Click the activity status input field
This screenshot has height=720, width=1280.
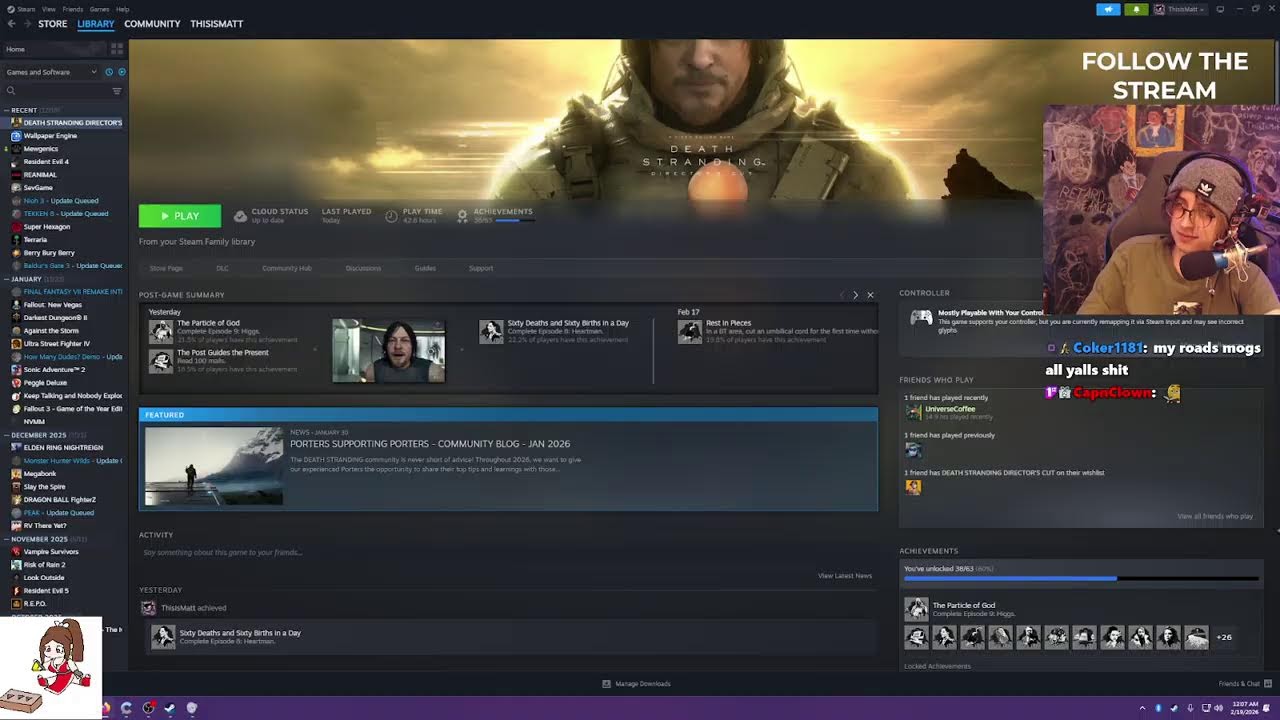click(508, 552)
